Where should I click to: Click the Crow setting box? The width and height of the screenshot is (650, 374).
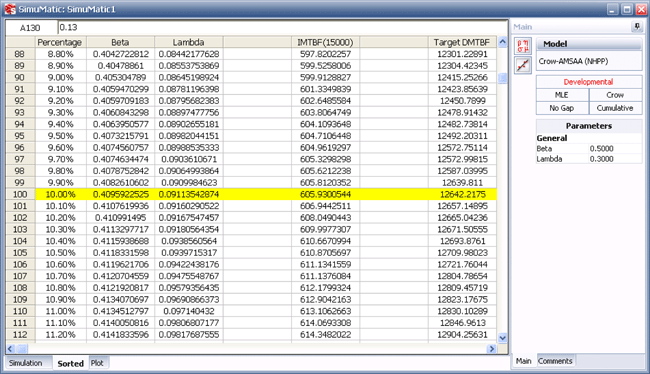(x=615, y=95)
